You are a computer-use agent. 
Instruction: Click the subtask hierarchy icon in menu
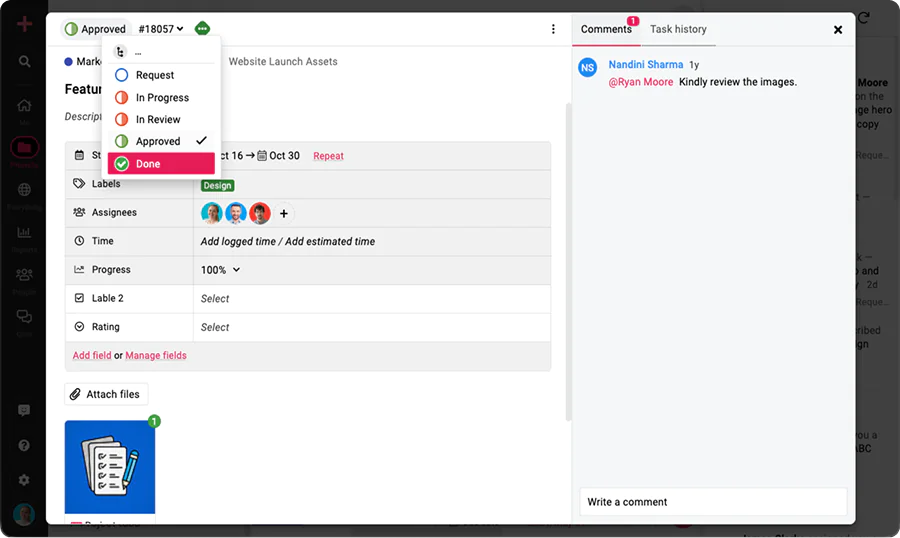[x=120, y=52]
